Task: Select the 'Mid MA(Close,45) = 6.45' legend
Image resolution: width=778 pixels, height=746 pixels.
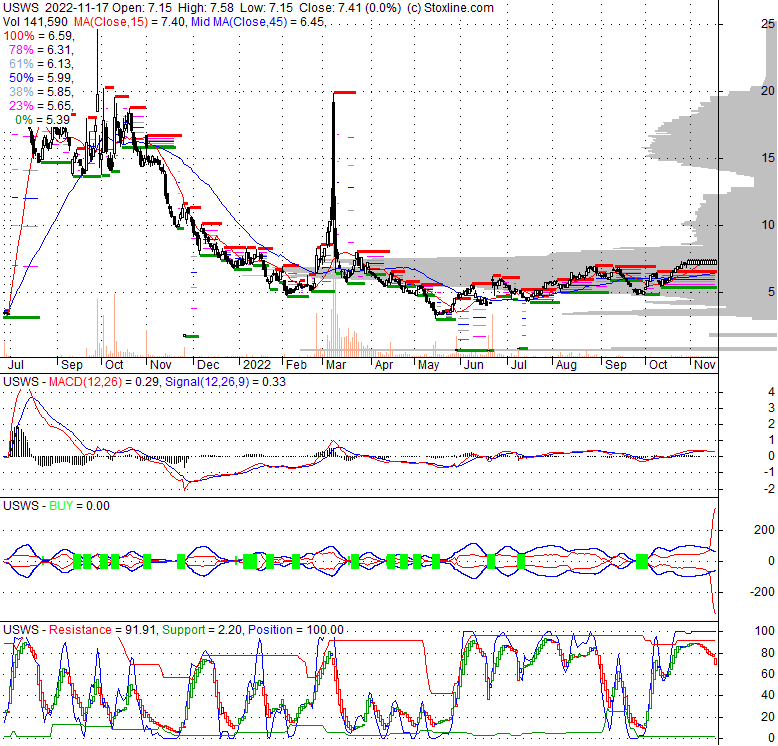Action: coord(258,22)
